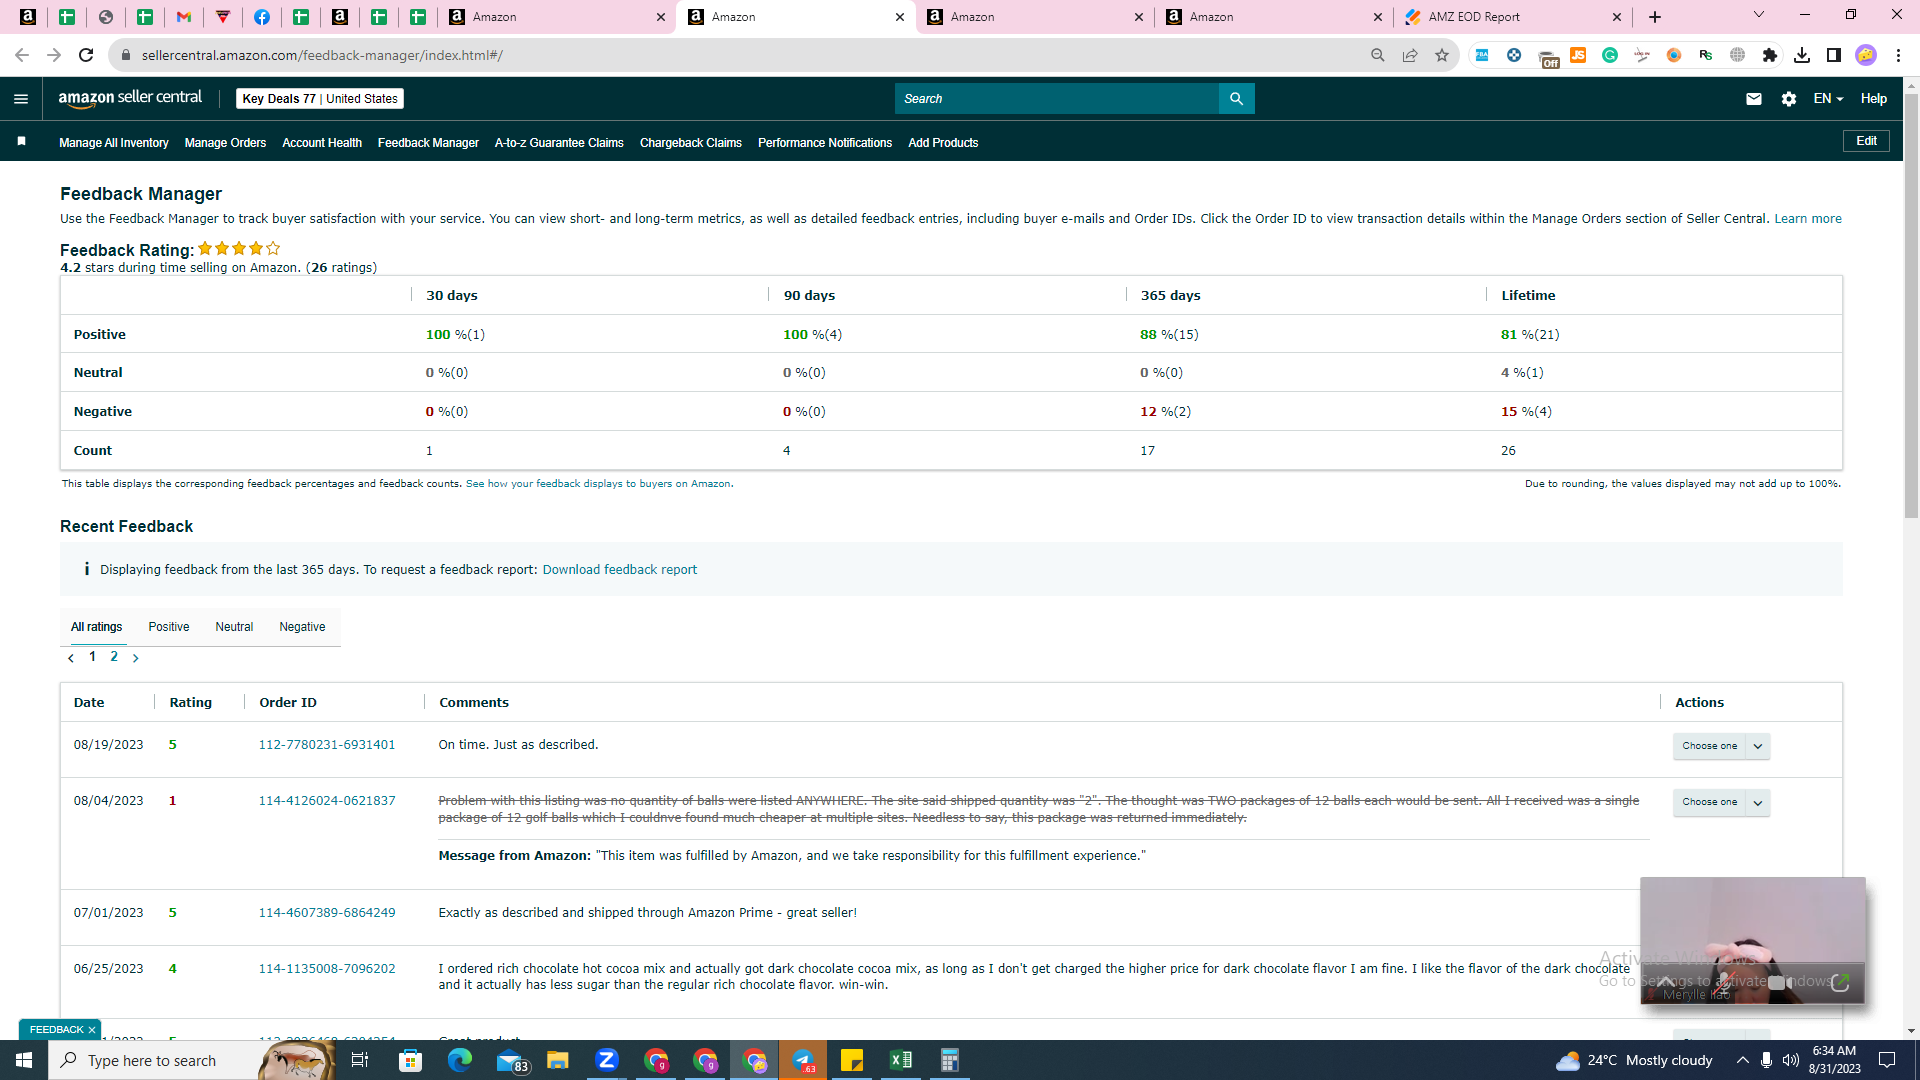
Task: Go to the previous feedback page arrow
Action: point(71,658)
